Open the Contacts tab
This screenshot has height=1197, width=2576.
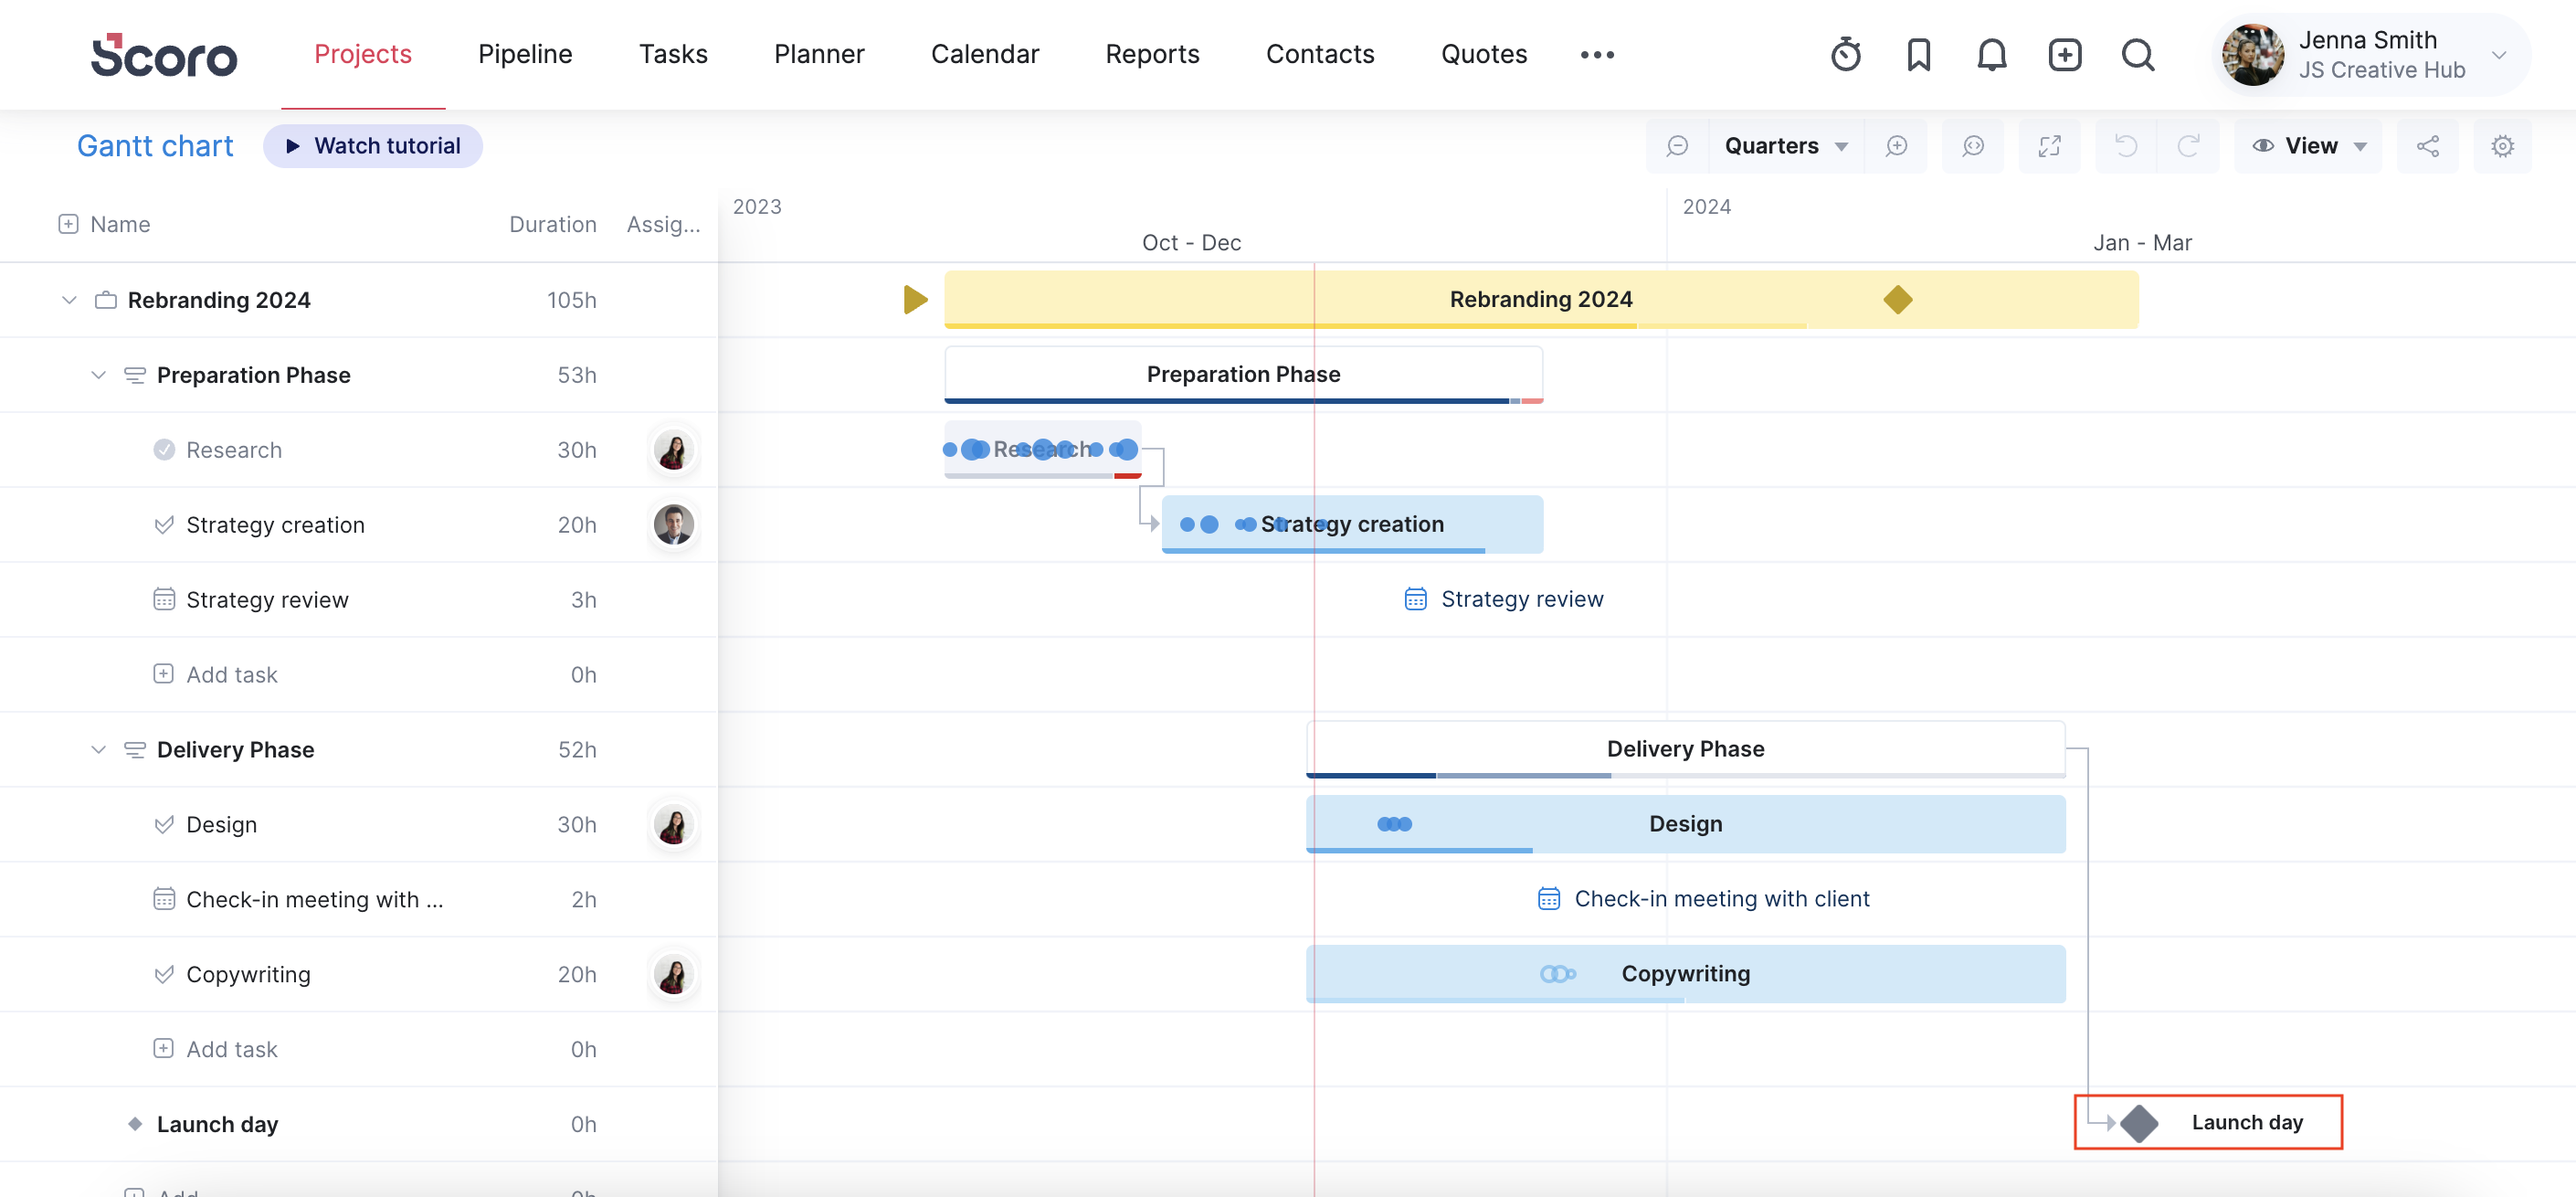coord(1320,54)
